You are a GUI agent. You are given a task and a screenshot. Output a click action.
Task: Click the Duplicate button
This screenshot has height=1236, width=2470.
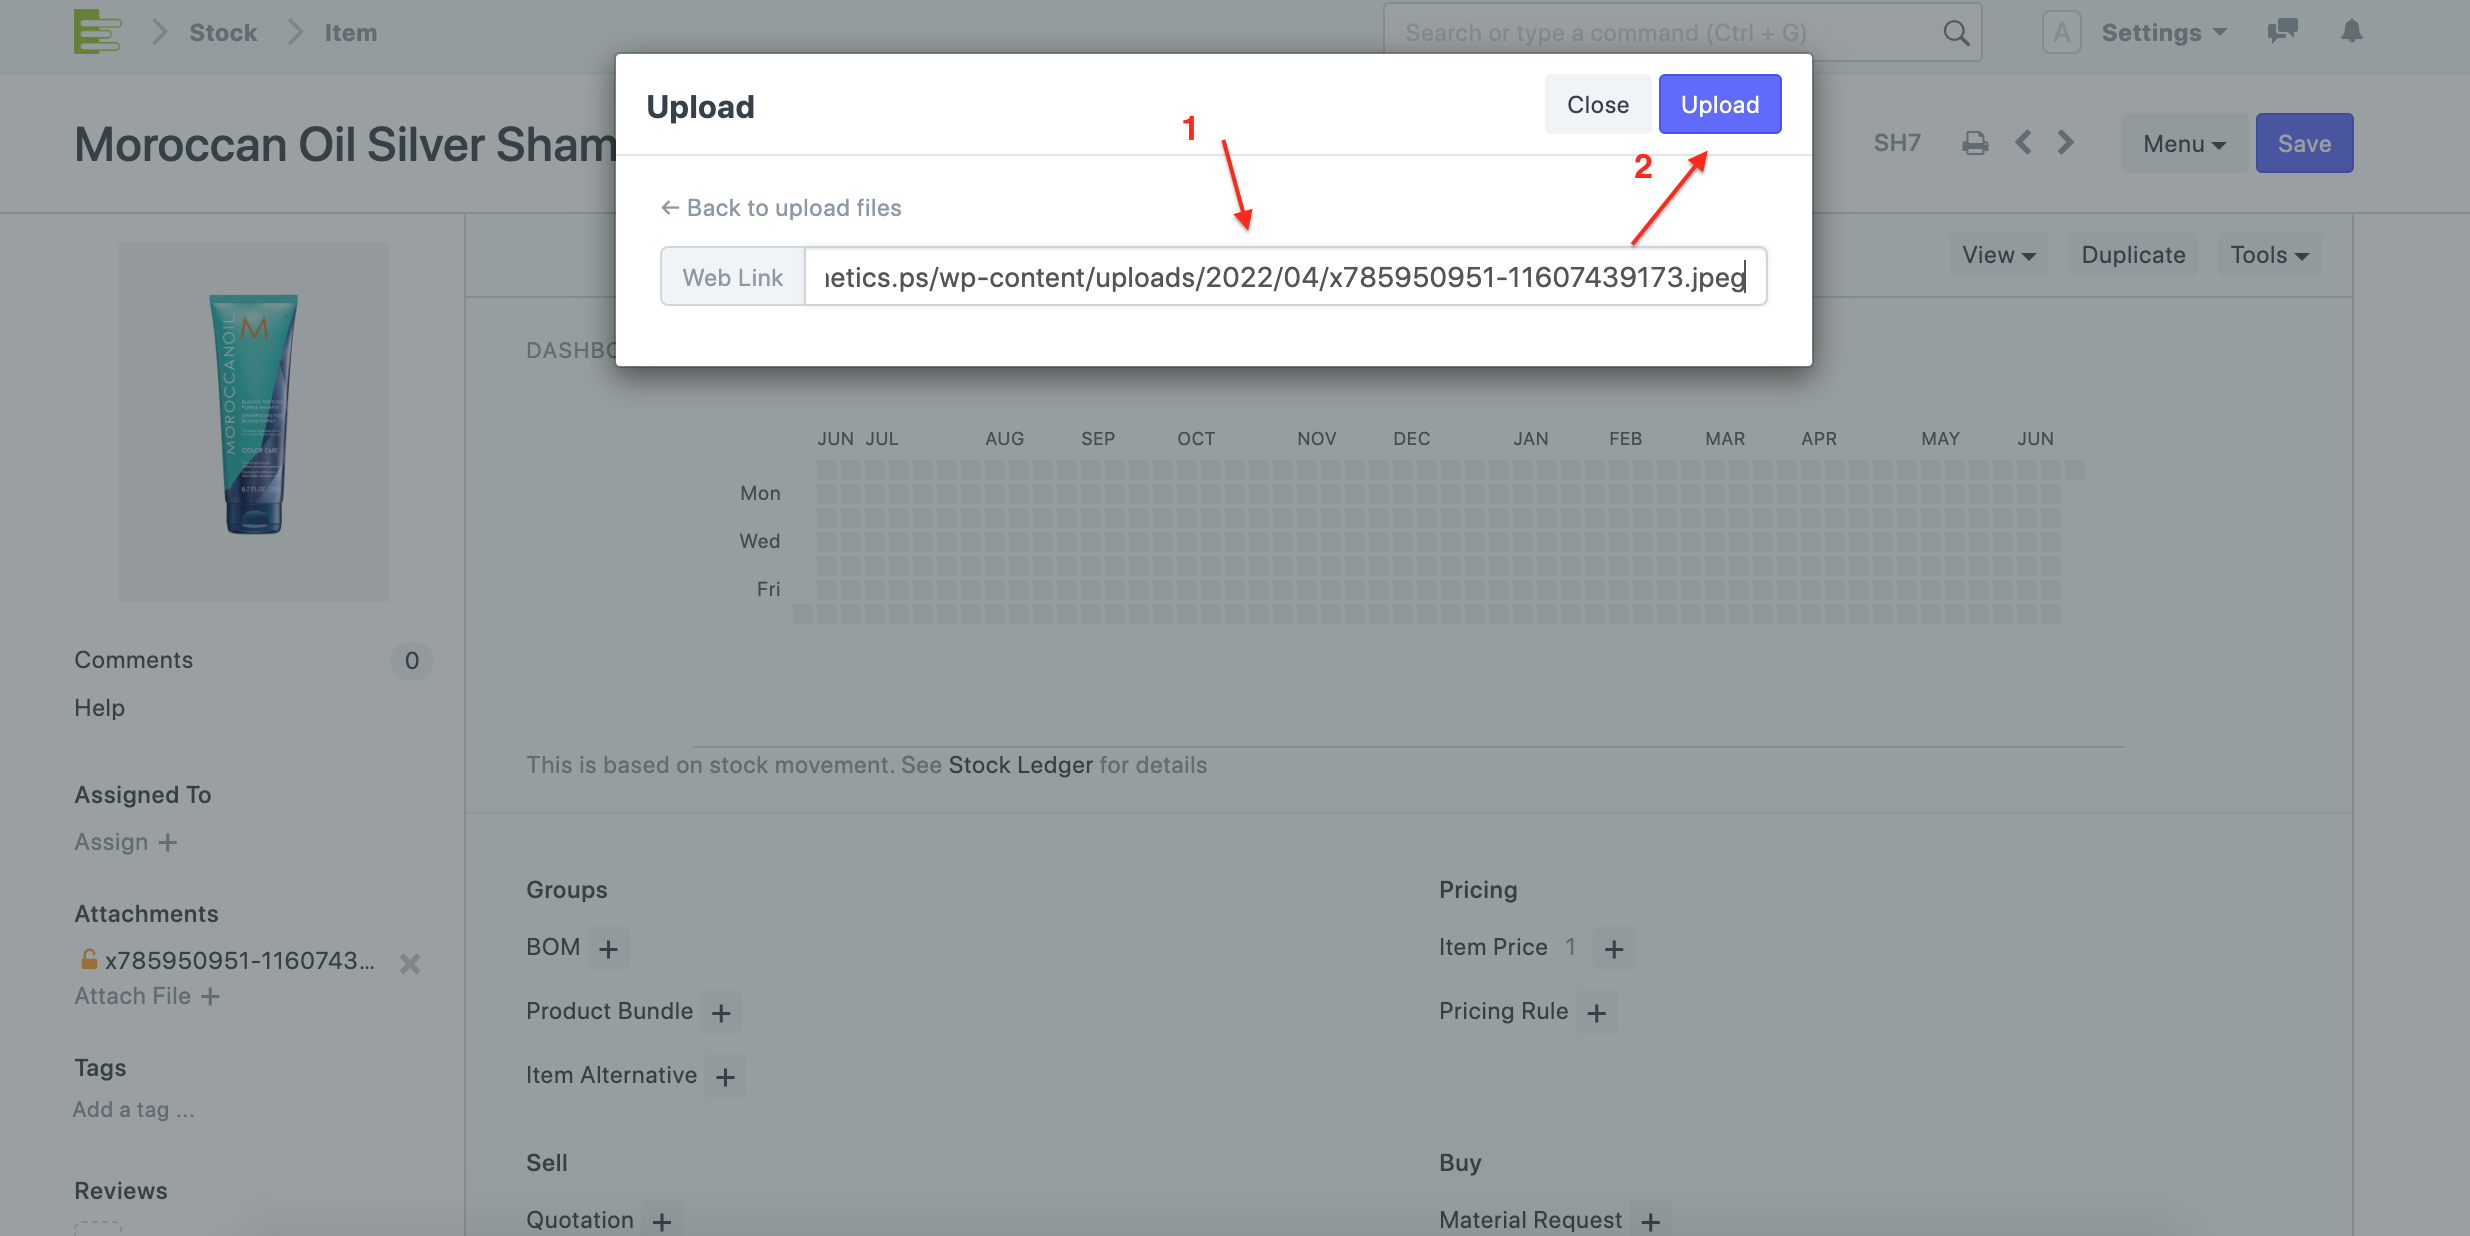tap(2133, 255)
